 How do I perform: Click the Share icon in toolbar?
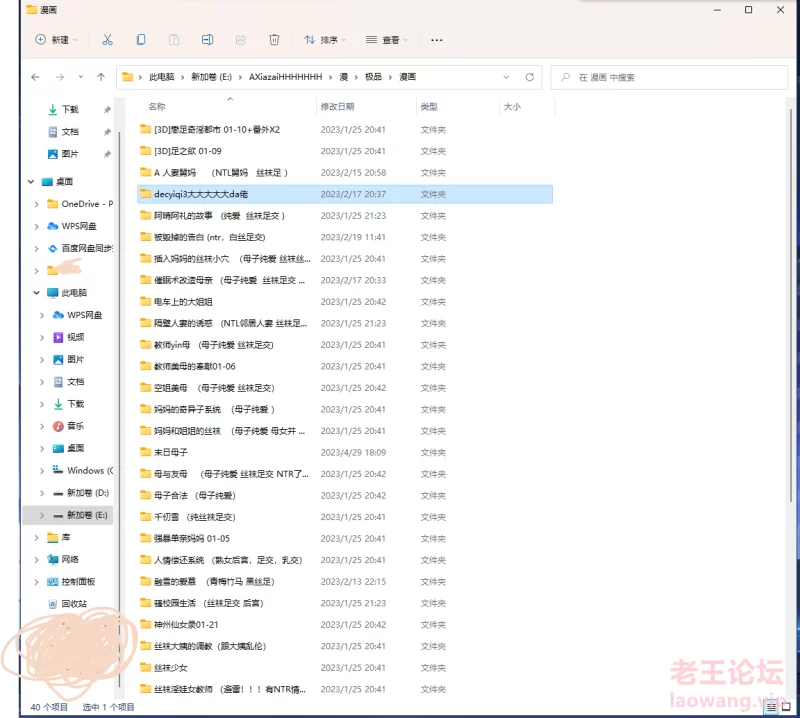pyautogui.click(x=241, y=40)
